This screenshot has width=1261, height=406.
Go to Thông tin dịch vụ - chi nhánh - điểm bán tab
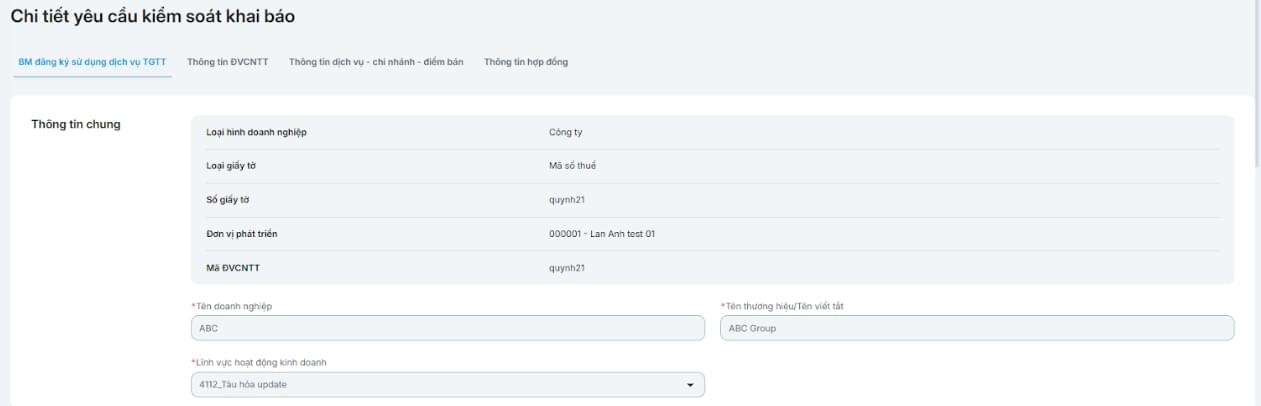(x=376, y=62)
